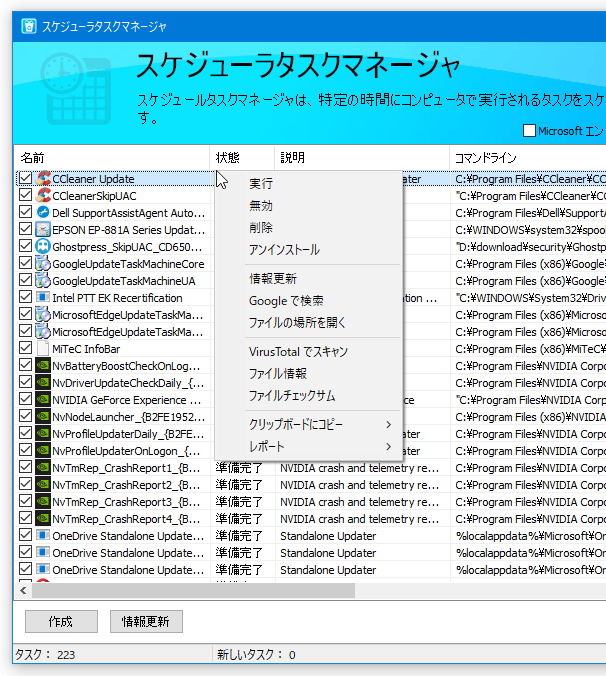Image resolution: width=606 pixels, height=676 pixels.
Task: Click the app icon in the title bar
Action: pyautogui.click(x=28, y=26)
